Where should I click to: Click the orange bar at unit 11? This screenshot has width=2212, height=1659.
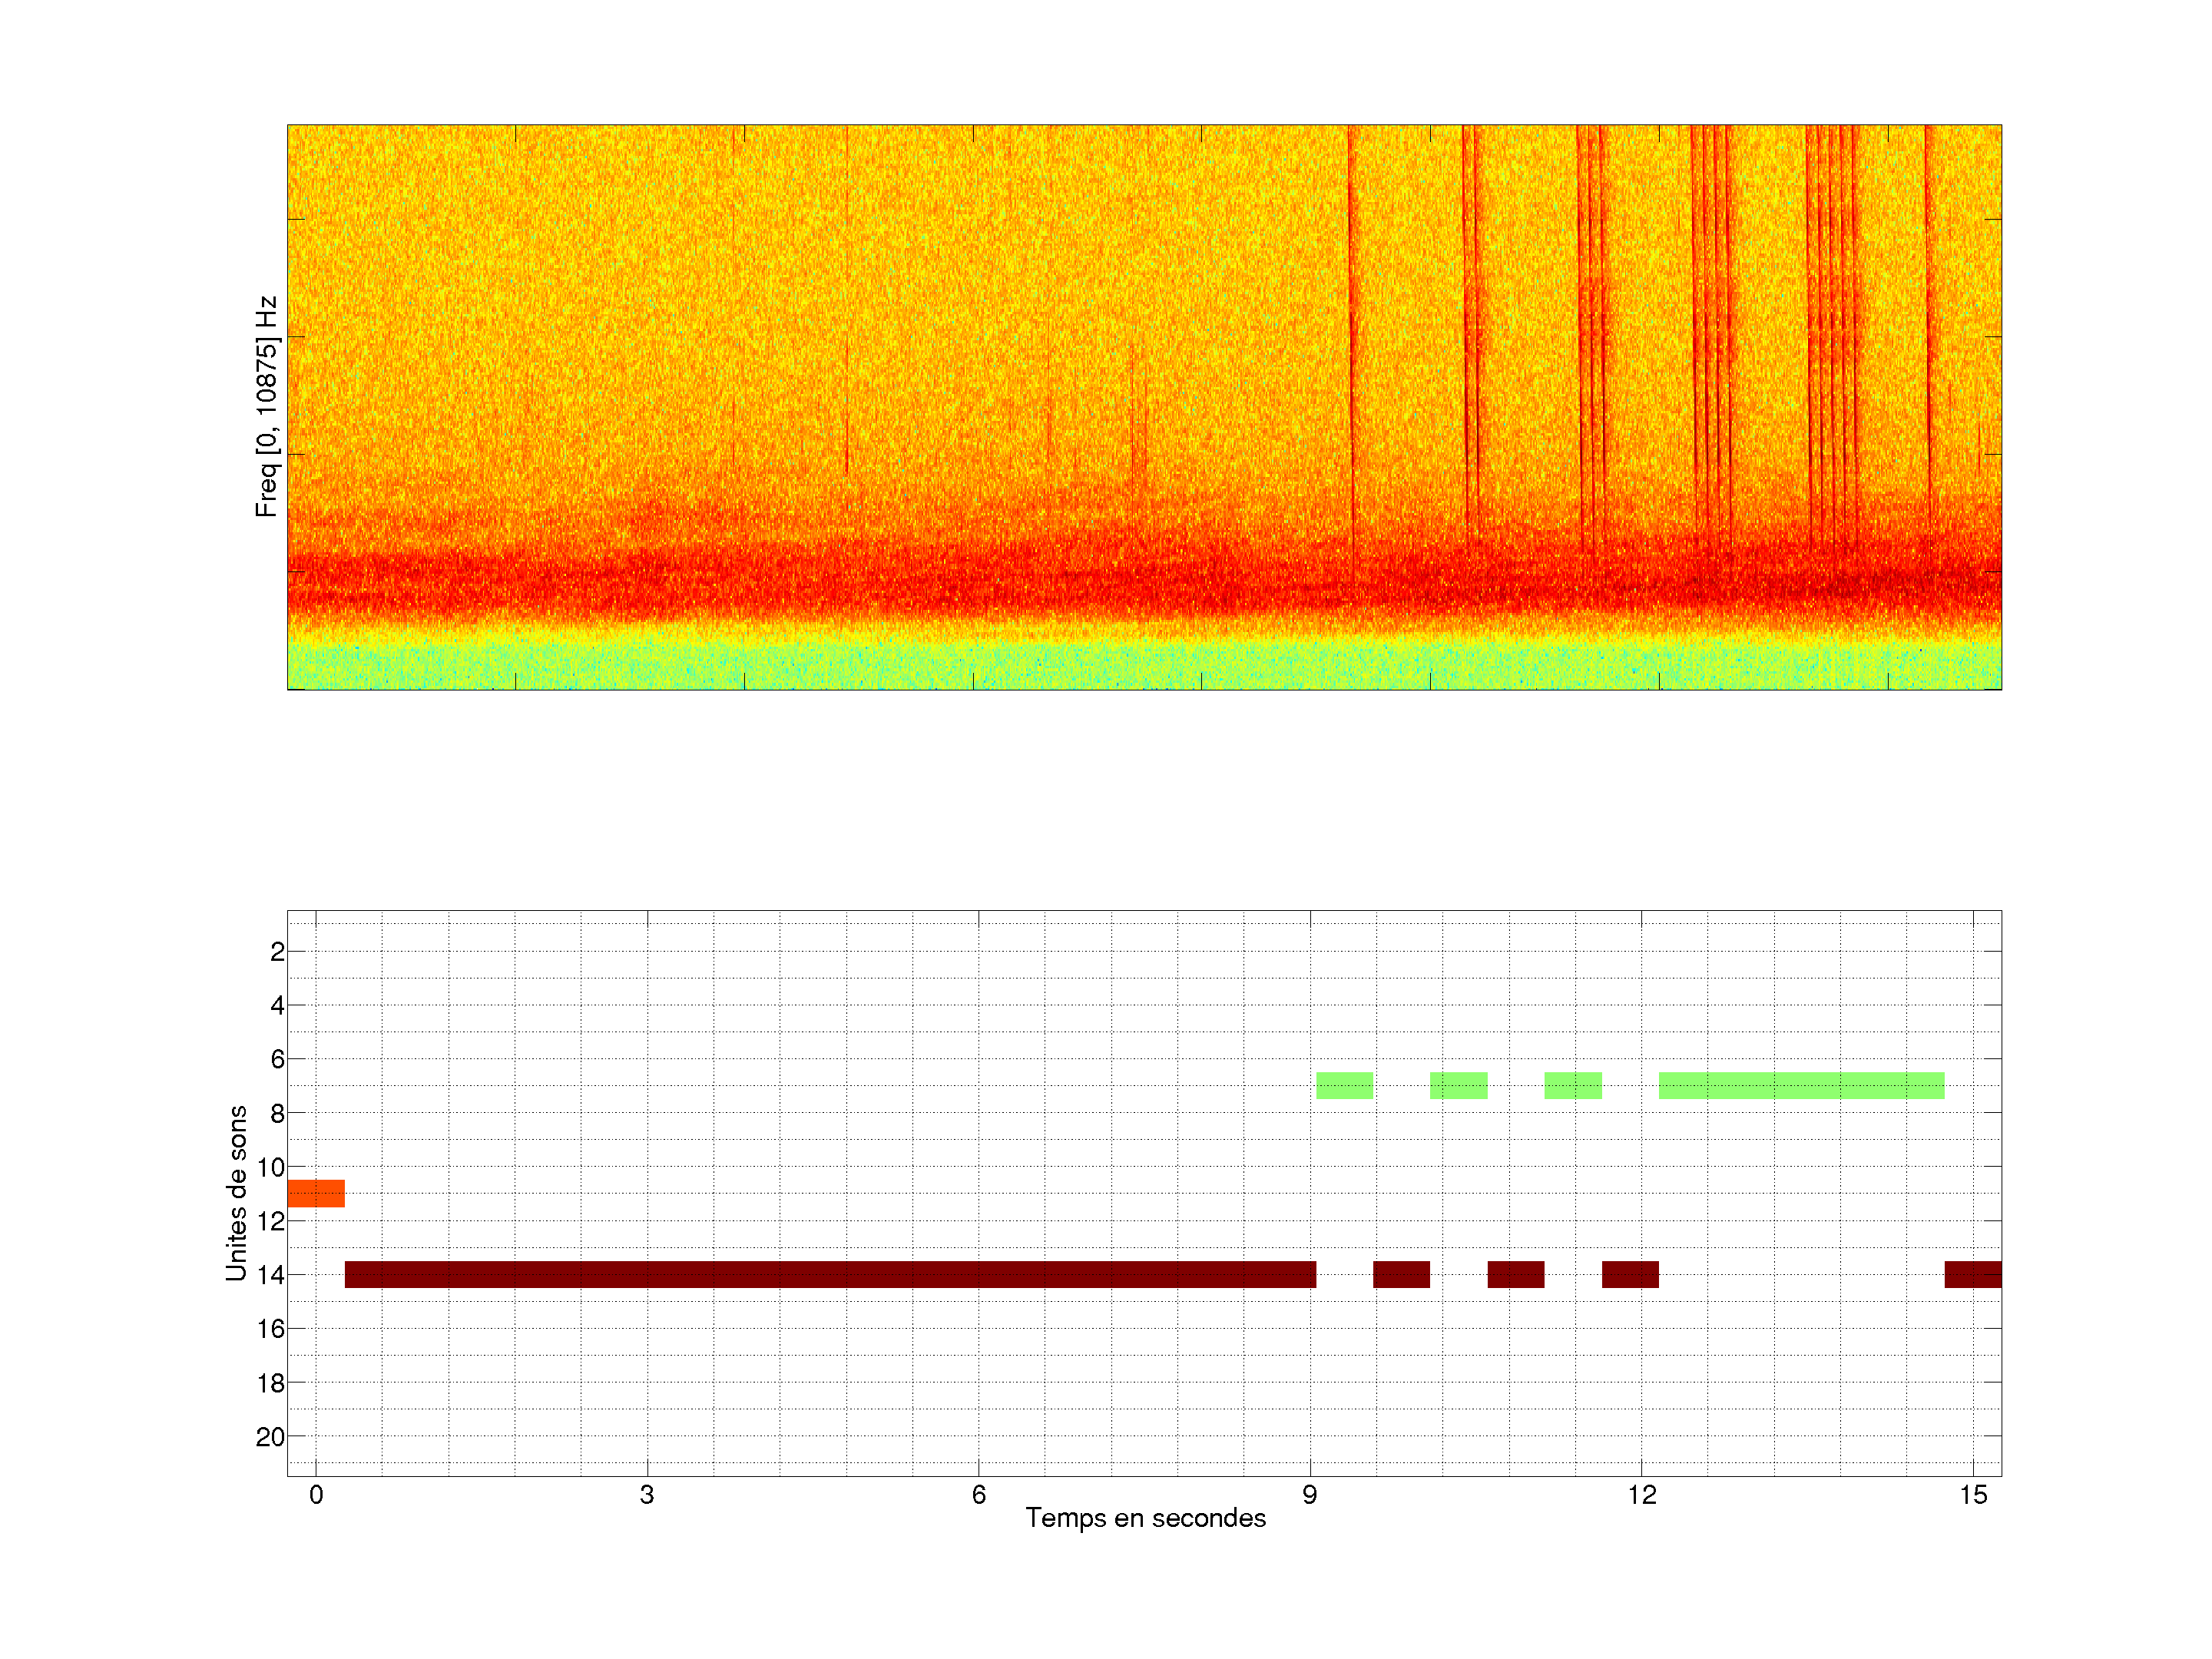315,1193
